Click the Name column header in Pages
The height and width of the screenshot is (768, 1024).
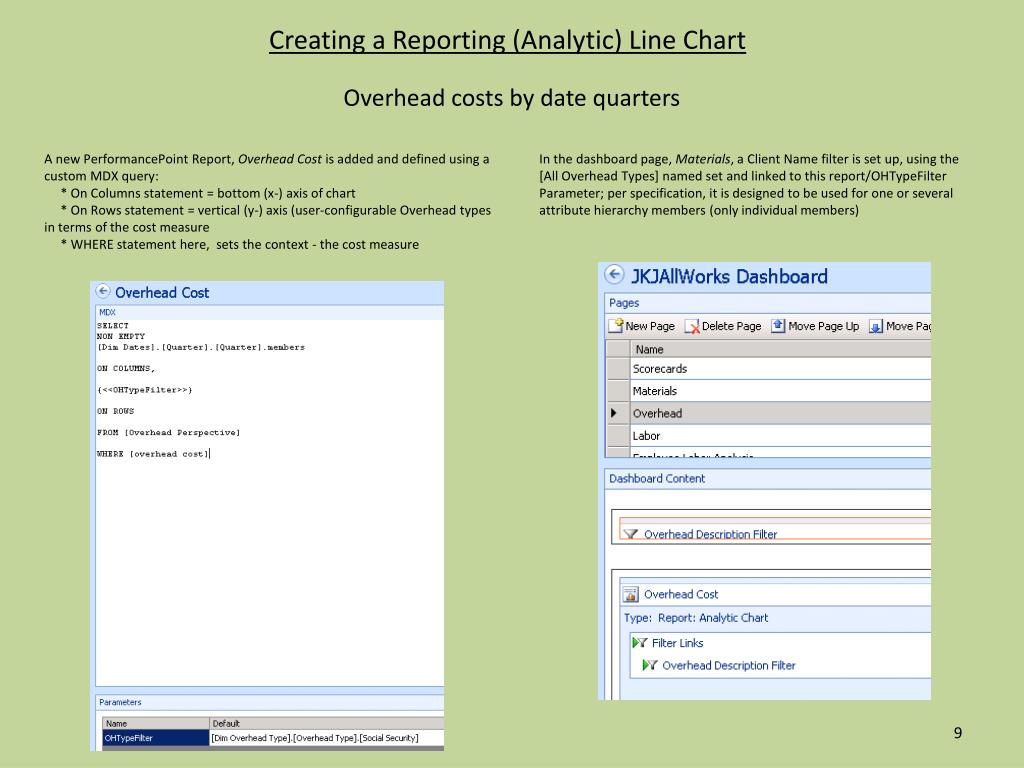780,349
